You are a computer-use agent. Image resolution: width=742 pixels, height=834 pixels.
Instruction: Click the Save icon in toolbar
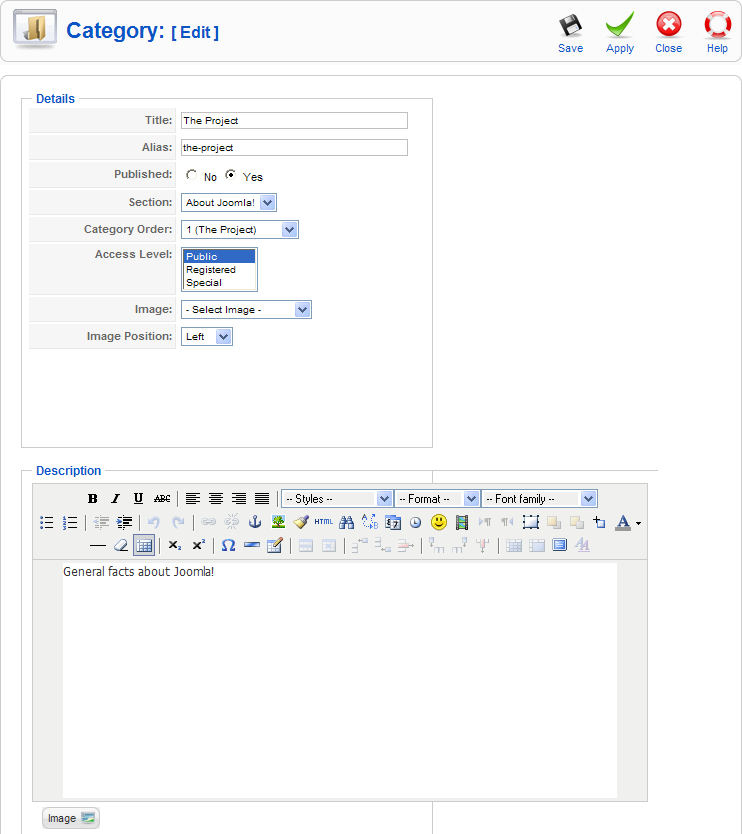pos(570,31)
